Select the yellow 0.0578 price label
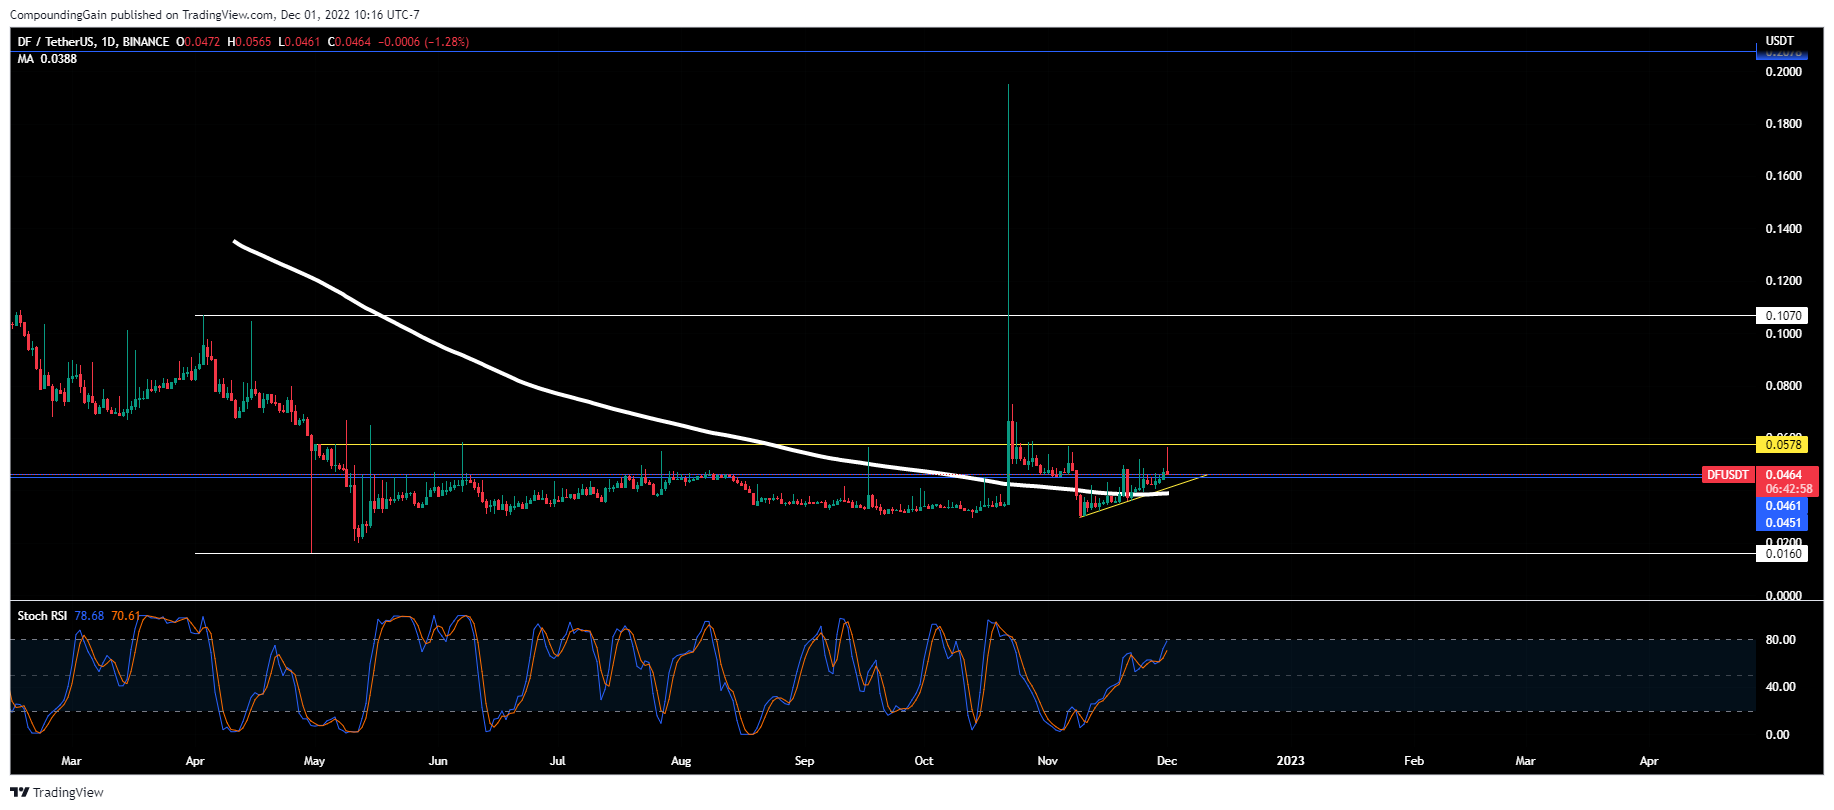Screen dimensions: 1834x810 1782,444
